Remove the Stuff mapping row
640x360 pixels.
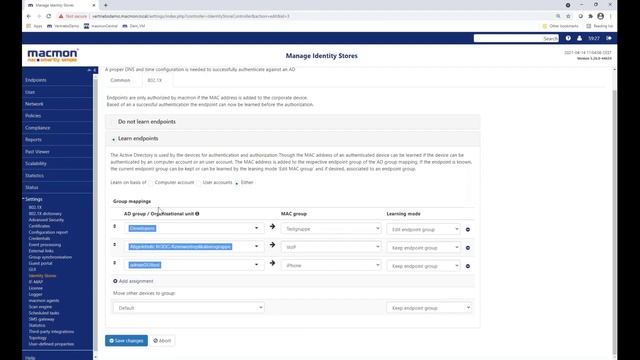[x=468, y=248]
